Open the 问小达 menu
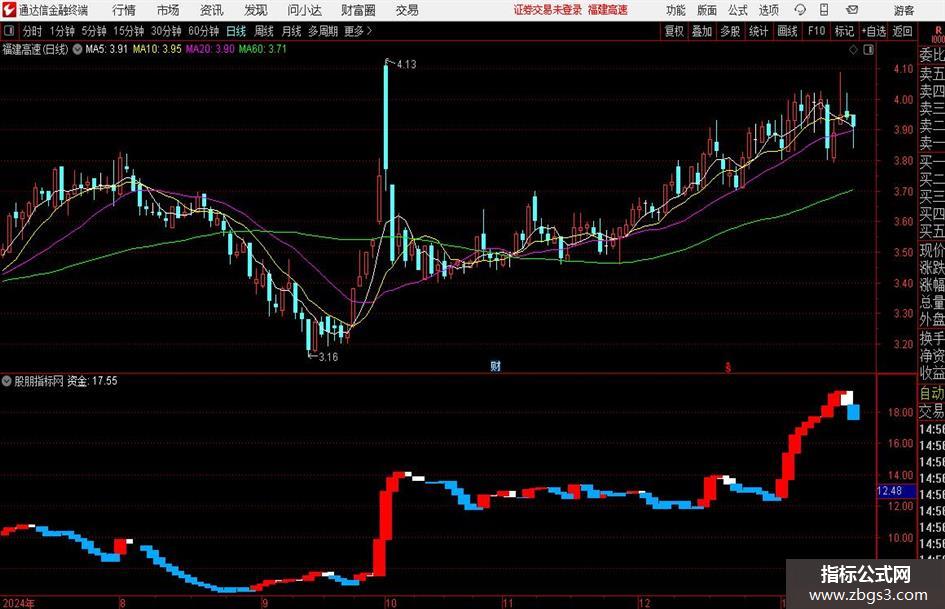 pos(304,10)
